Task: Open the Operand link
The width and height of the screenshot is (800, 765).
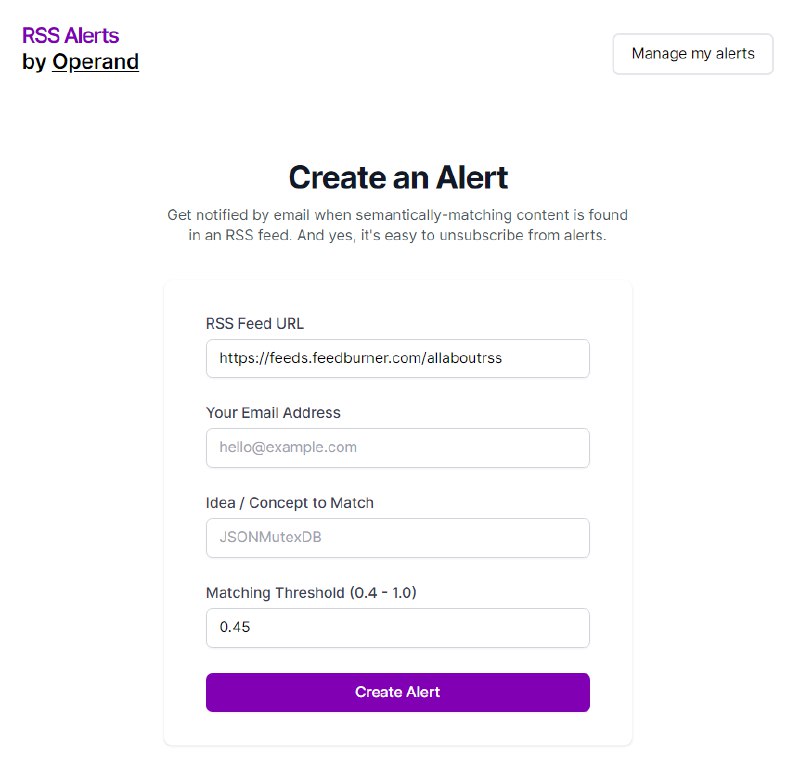Action: coord(96,62)
